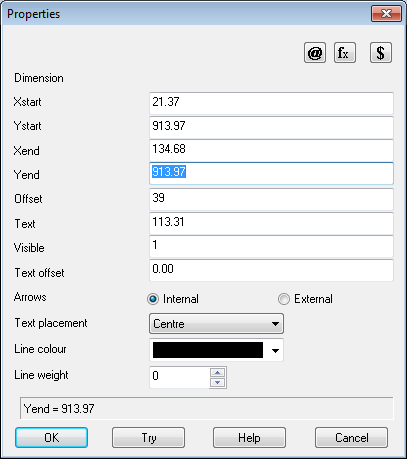The image size is (407, 459).
Task: Cancel the Properties dialog
Action: click(x=351, y=438)
